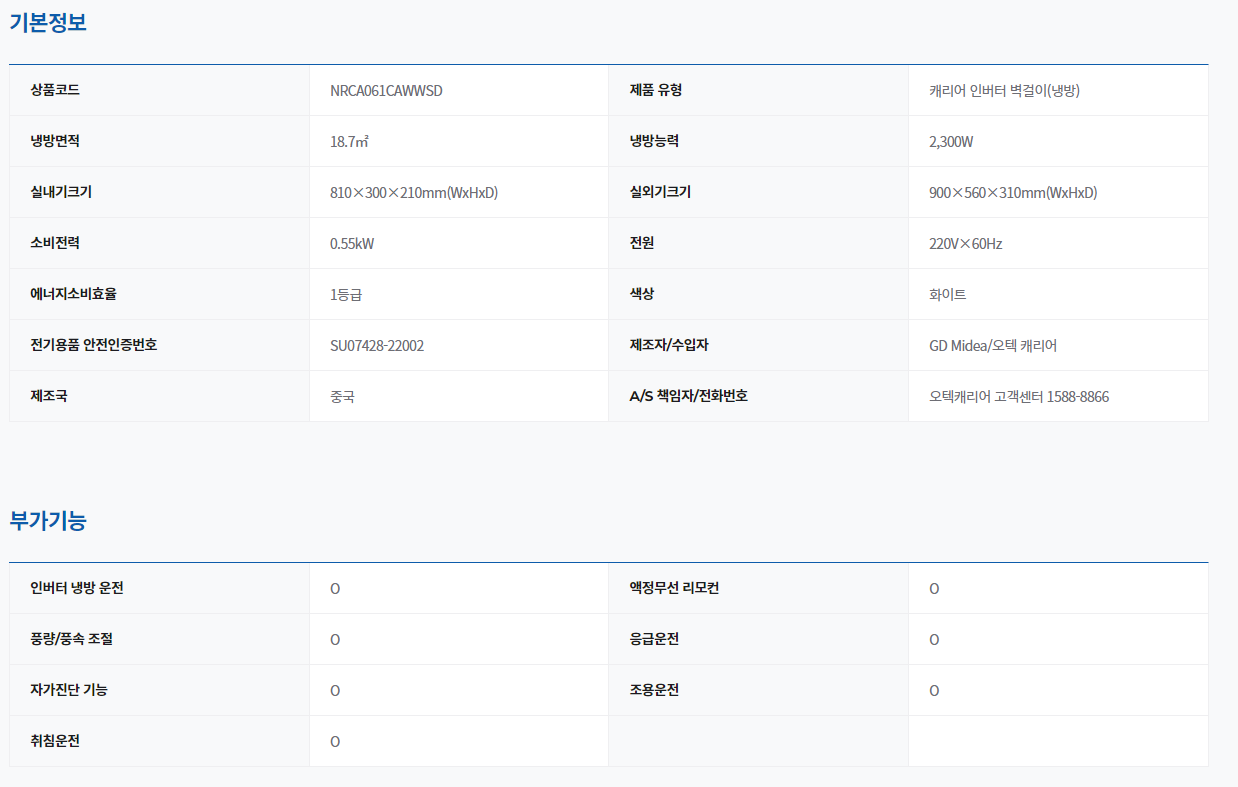This screenshot has width=1238, height=787.
Task: Click the color value 화이트
Action: coord(947,295)
